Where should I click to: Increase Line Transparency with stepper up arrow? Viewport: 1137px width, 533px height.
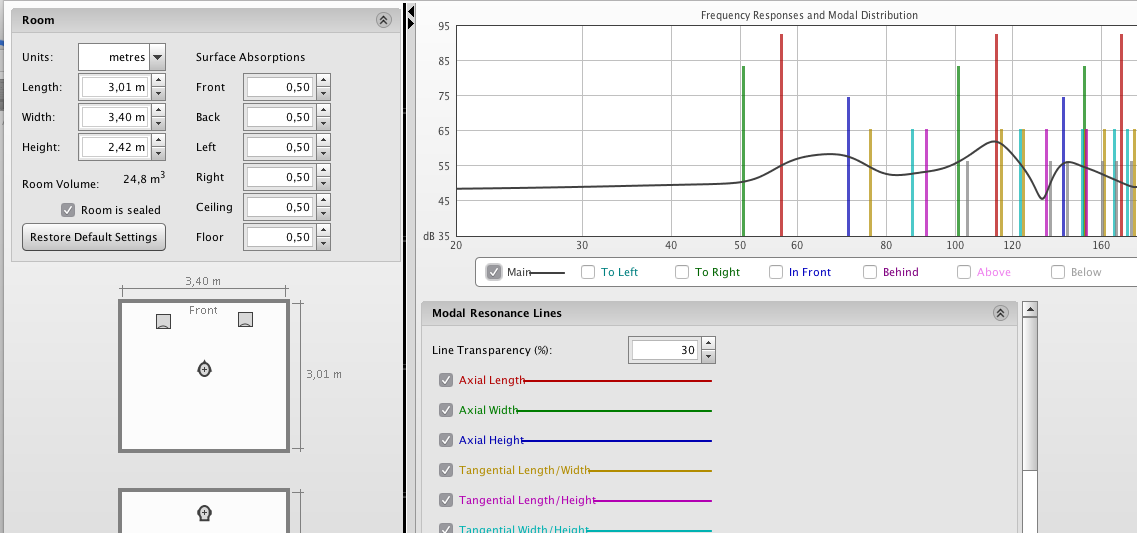point(709,344)
